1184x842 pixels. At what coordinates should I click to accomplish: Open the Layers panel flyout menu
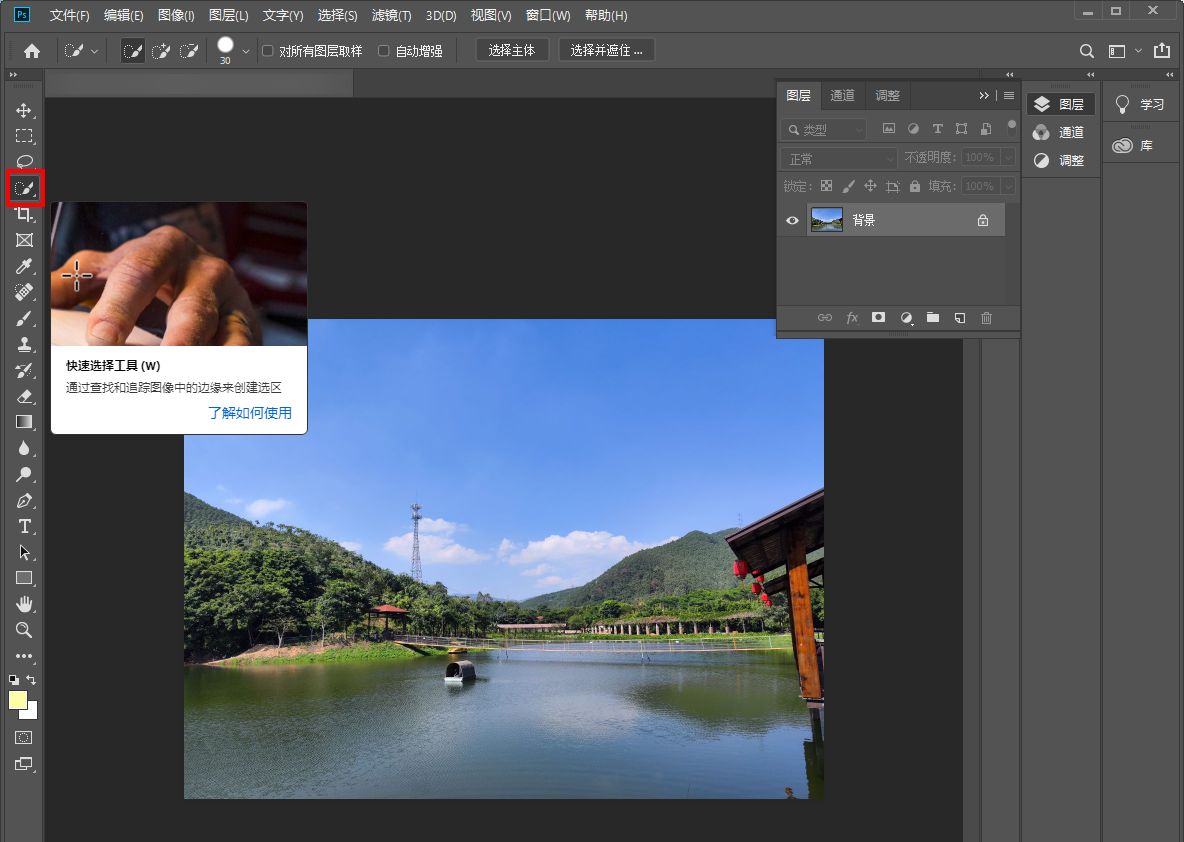1009,95
